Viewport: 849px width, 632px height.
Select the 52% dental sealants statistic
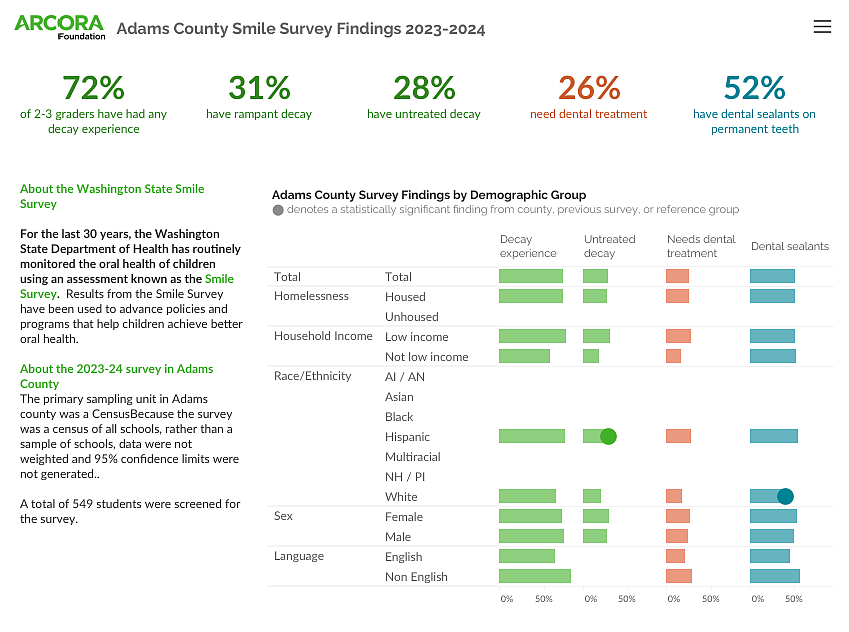(754, 88)
